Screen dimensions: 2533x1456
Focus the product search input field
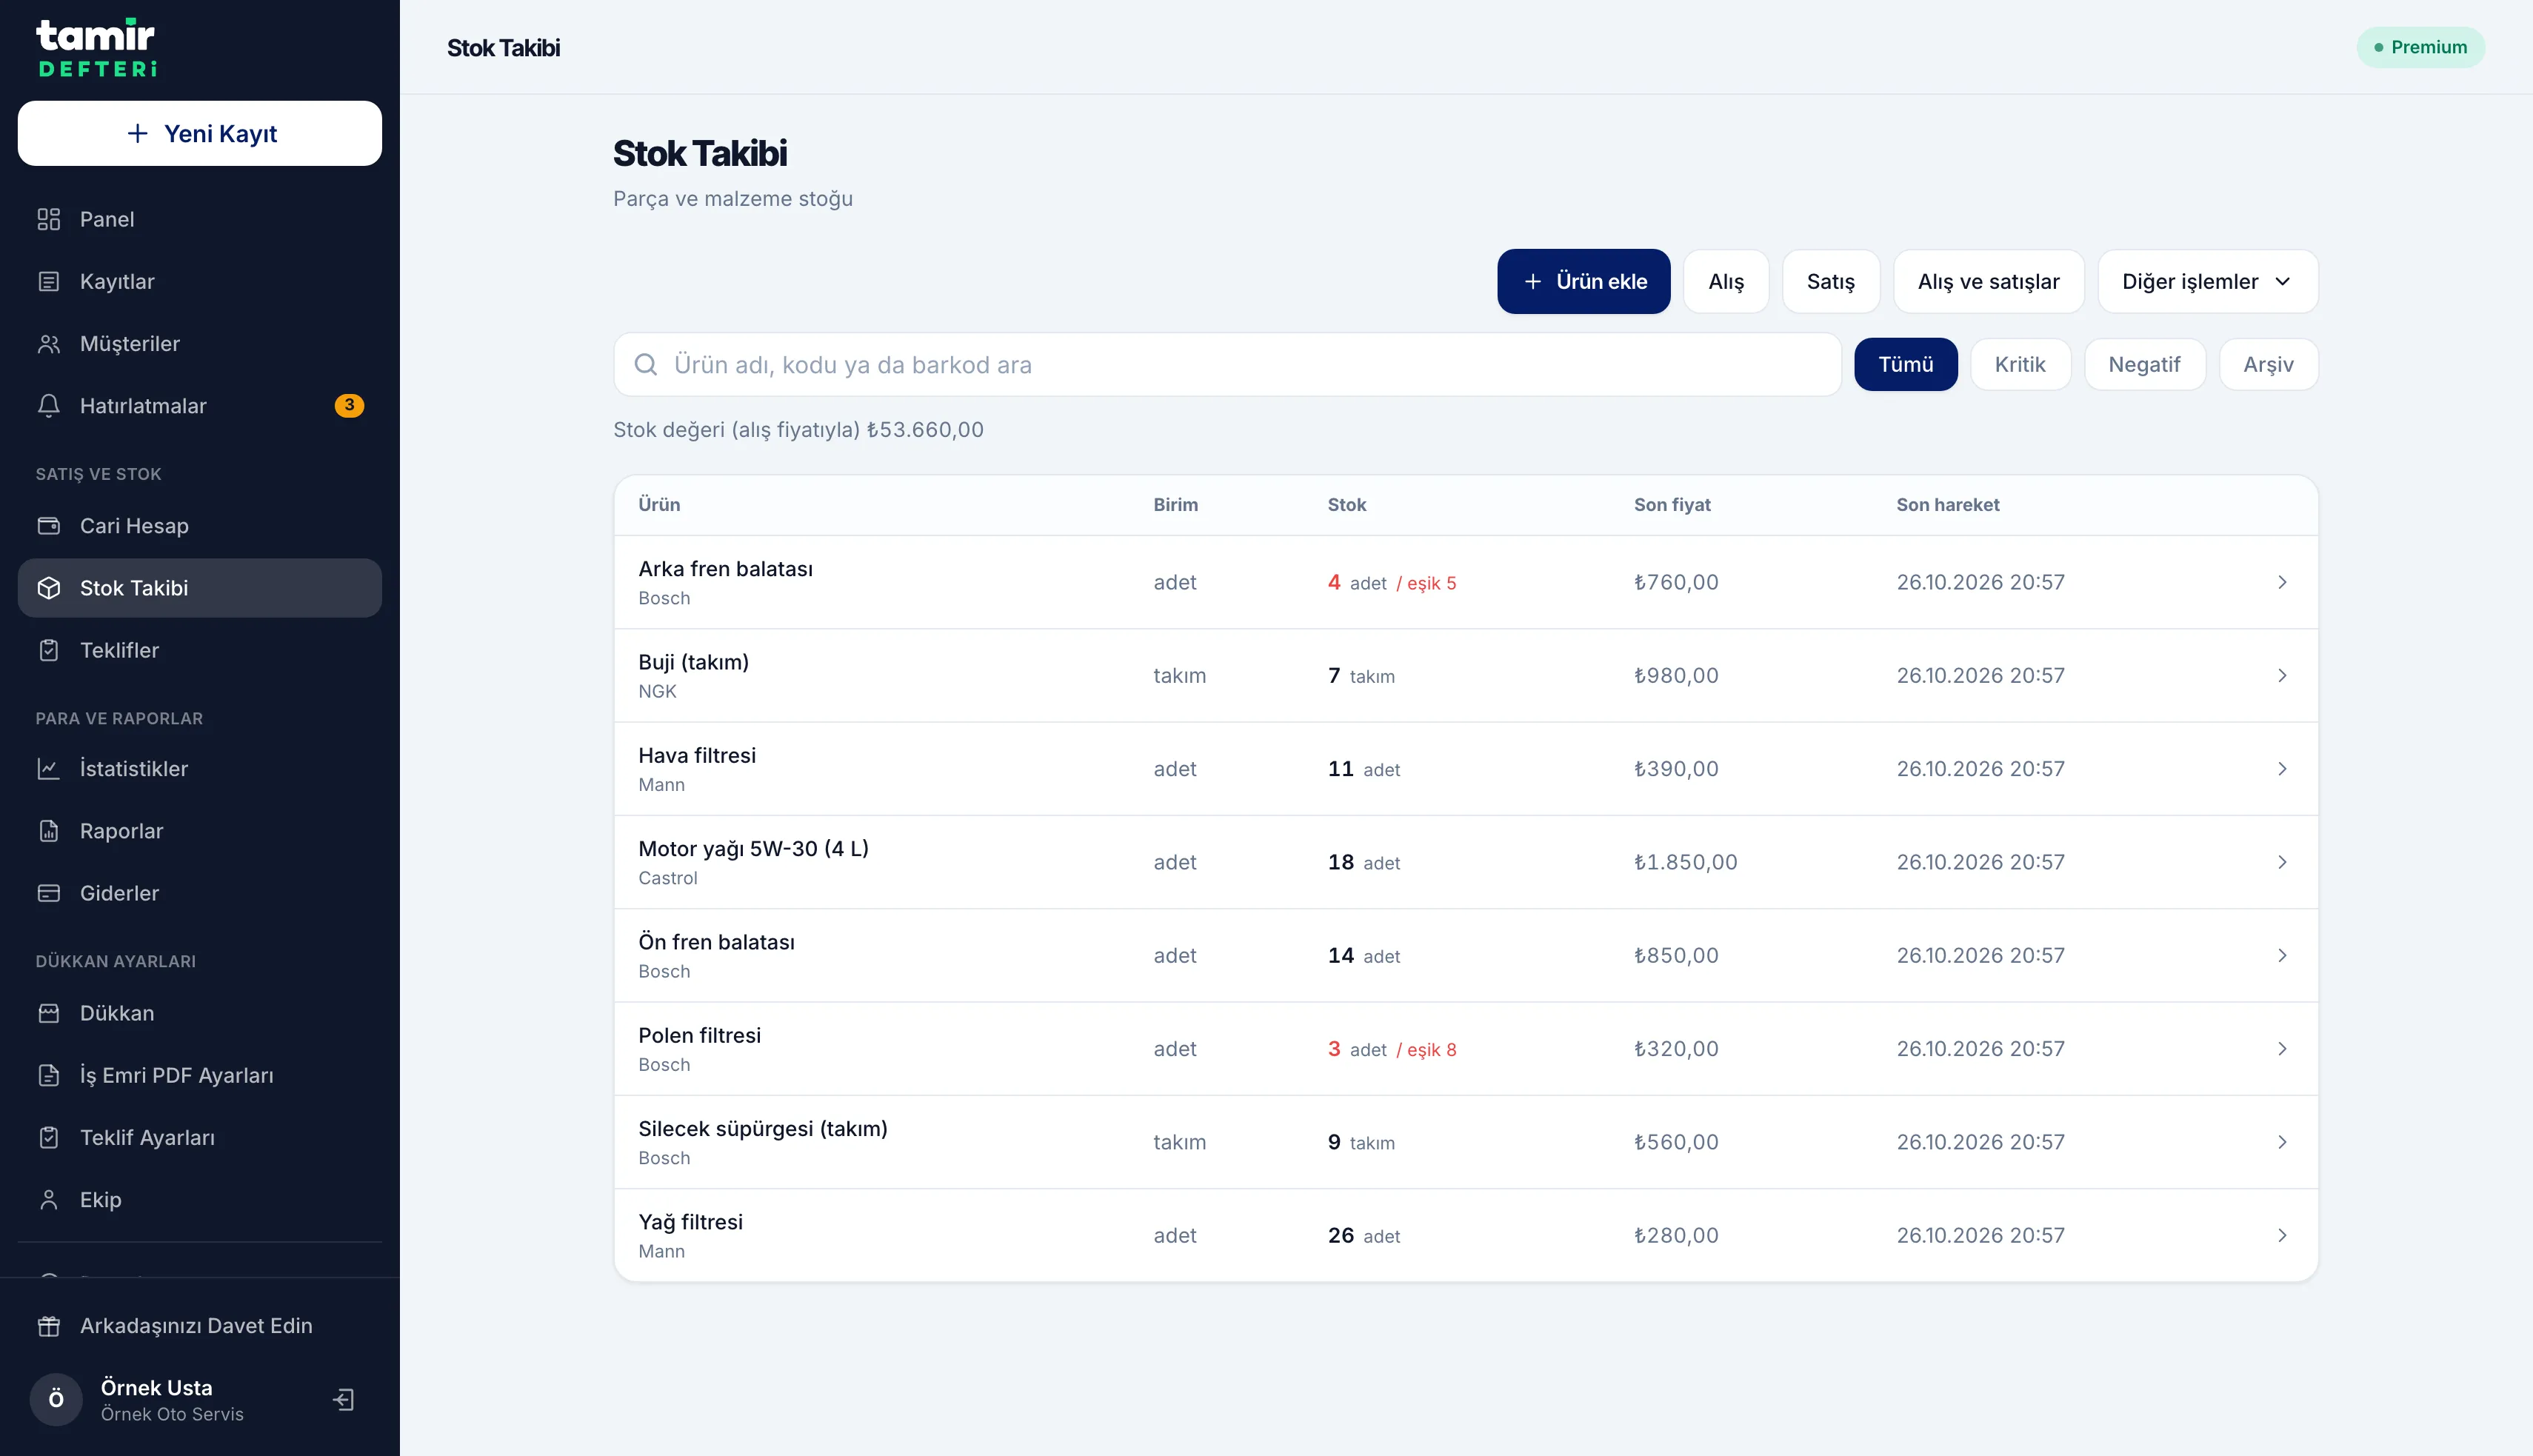[1227, 365]
